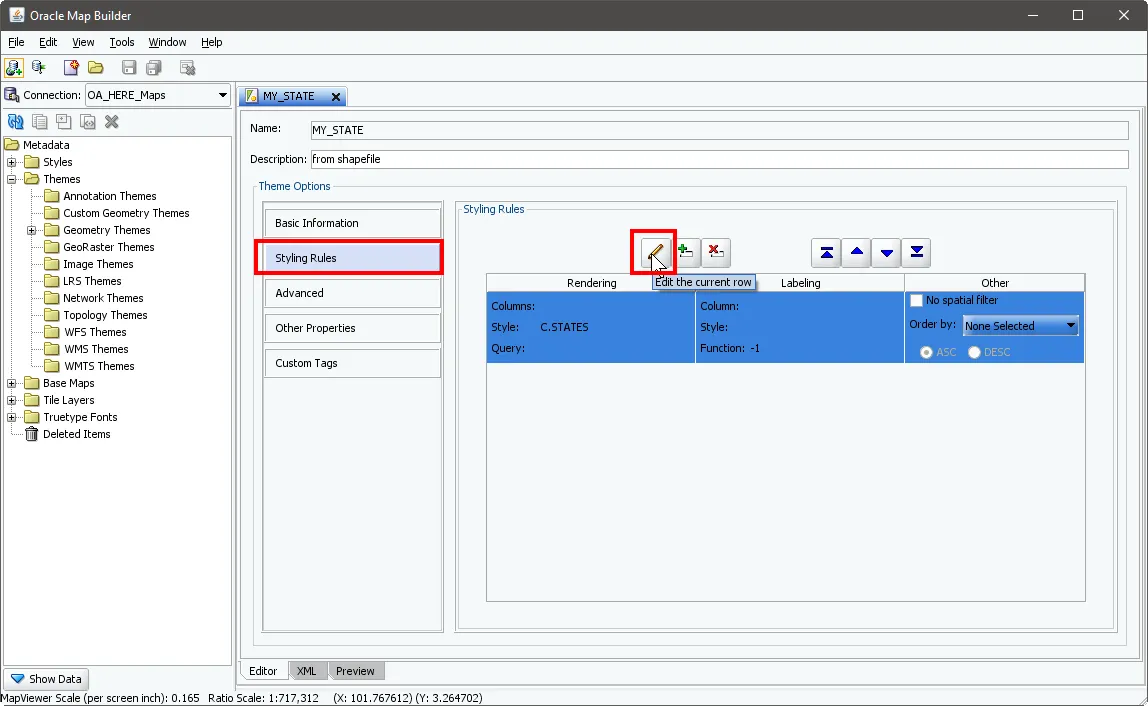Click the Basic Information button
Viewport: 1148px width, 706px height.
click(x=352, y=223)
